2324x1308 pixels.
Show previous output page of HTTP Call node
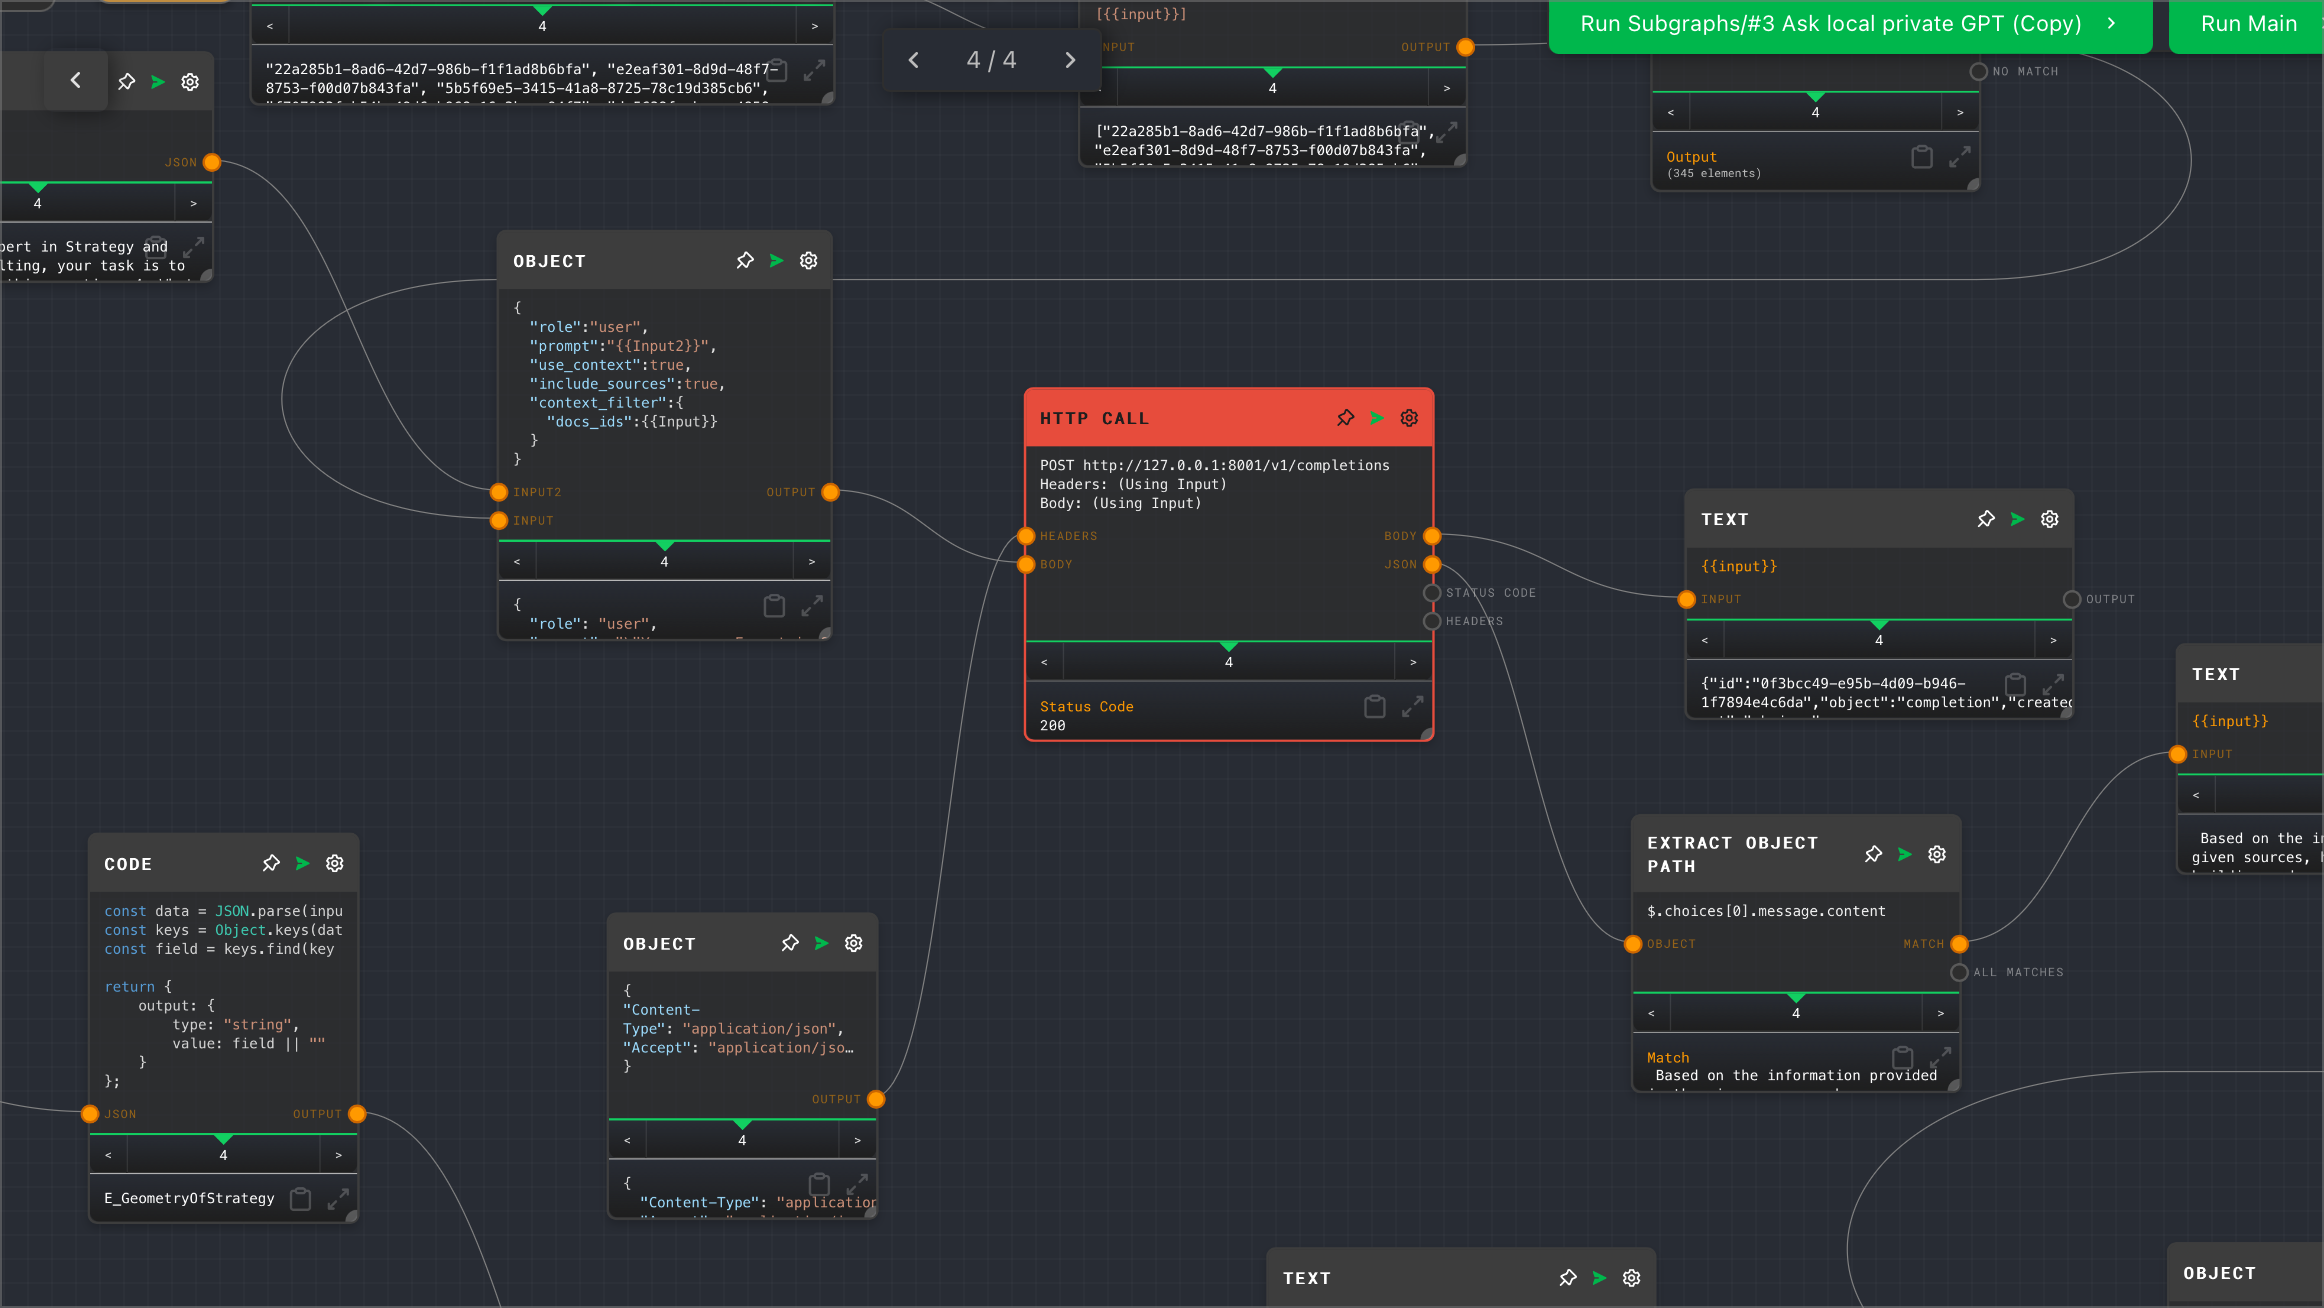1045,662
